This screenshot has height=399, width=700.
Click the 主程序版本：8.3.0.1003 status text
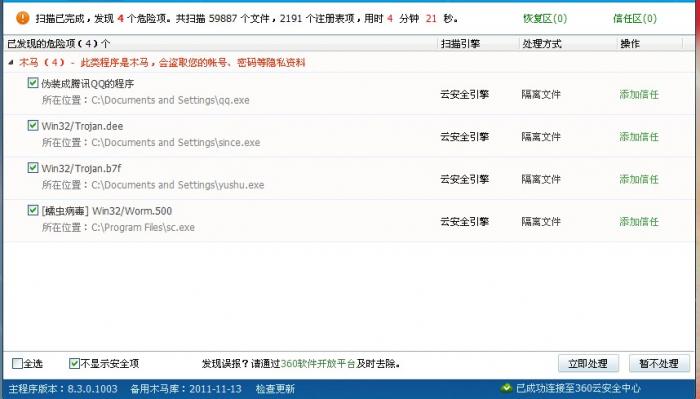pyautogui.click(x=63, y=389)
